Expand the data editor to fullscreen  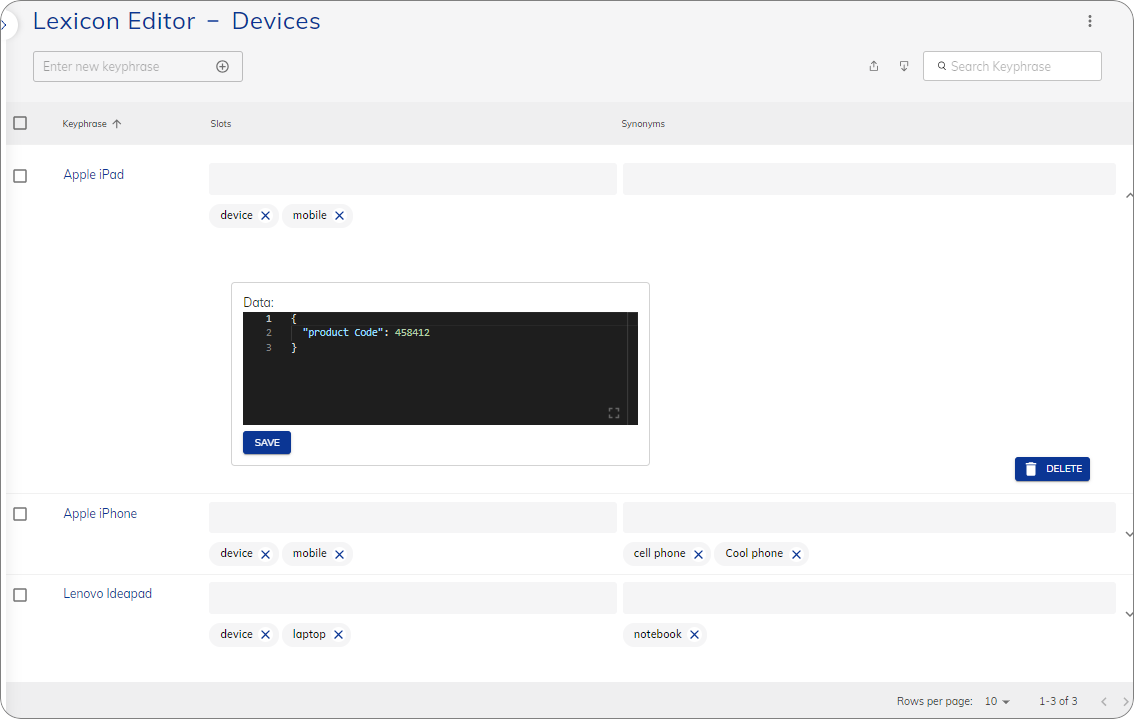coord(614,413)
